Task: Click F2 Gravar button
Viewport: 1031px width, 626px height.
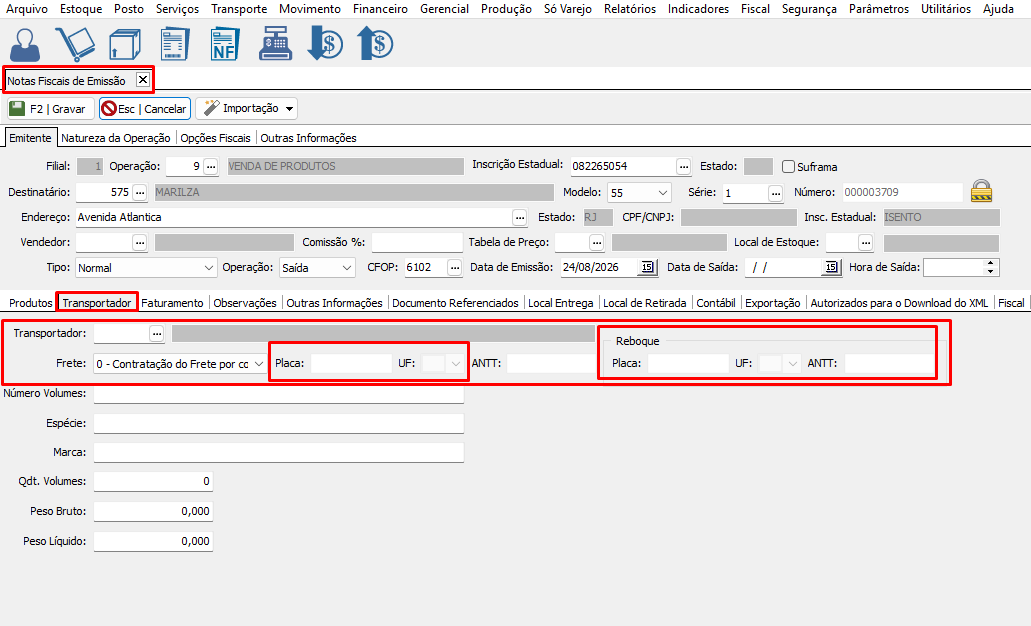Action: (50, 108)
